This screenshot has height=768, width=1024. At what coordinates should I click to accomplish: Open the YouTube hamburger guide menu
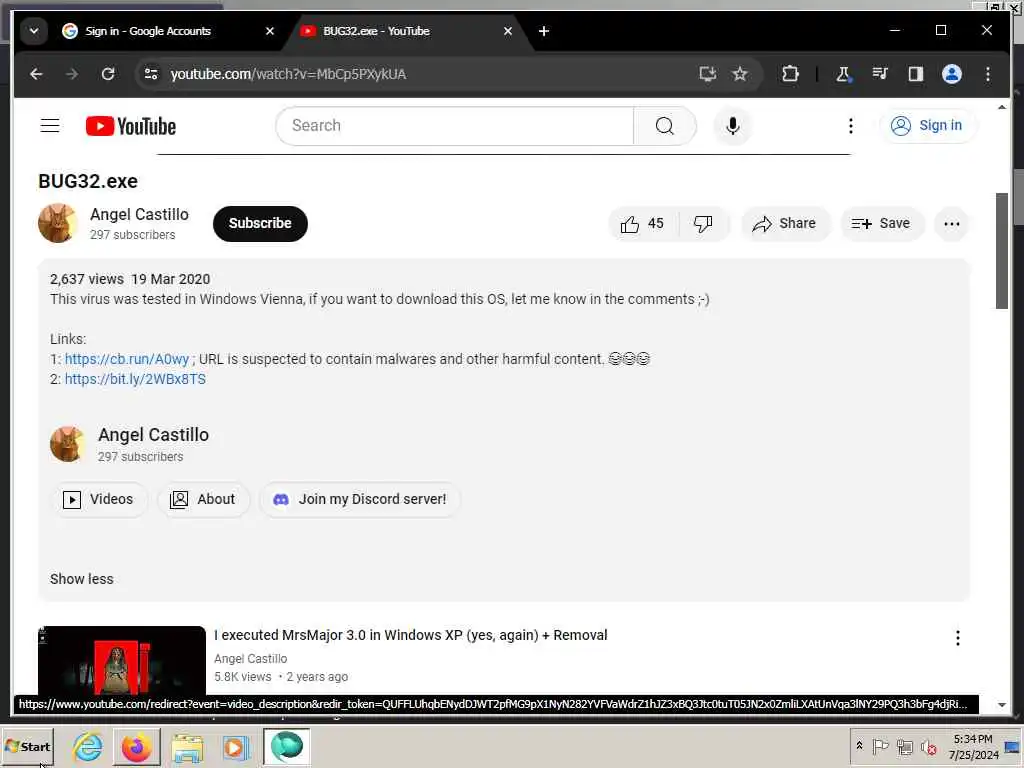click(50, 125)
